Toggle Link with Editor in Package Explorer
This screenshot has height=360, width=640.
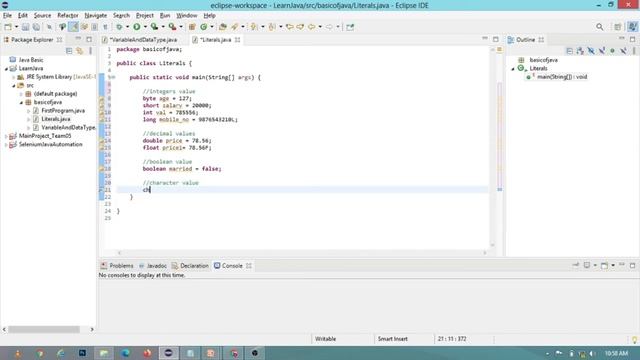(x=80, y=51)
